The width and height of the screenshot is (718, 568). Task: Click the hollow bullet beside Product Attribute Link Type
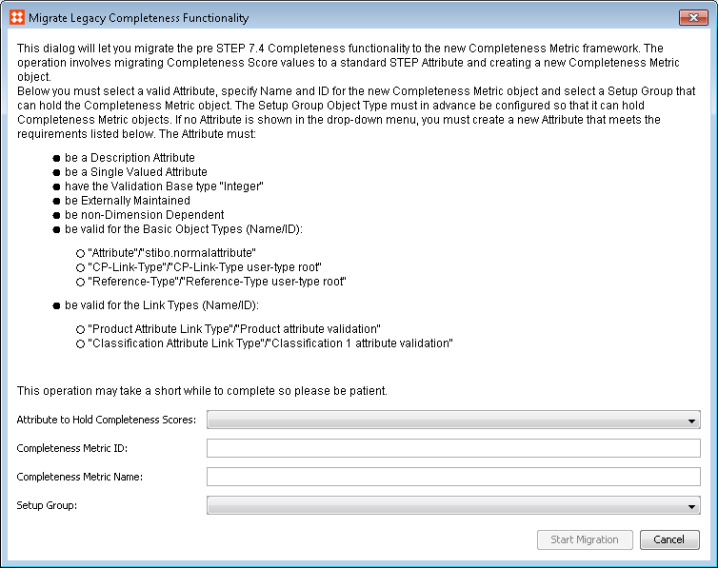click(81, 329)
